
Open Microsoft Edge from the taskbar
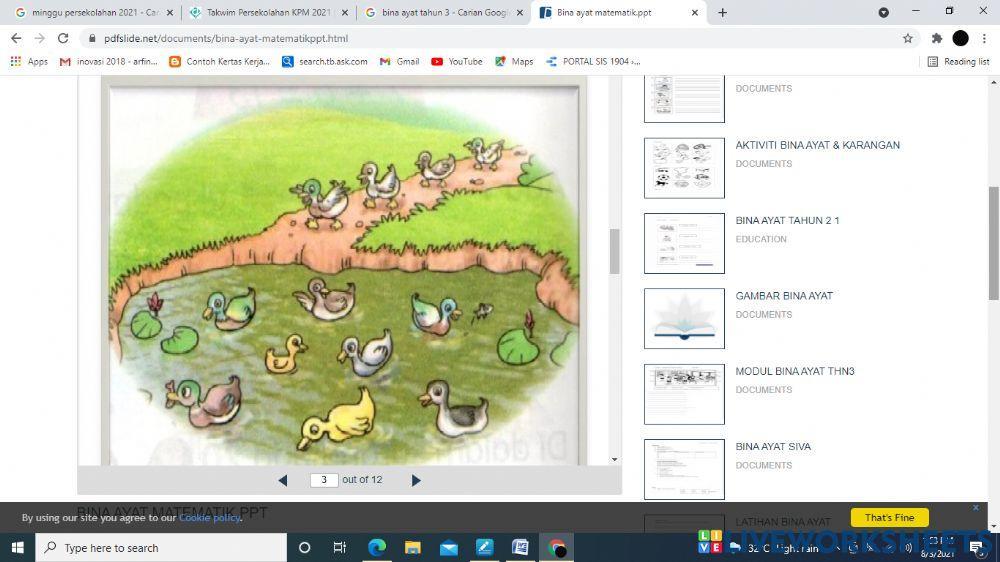click(x=377, y=547)
